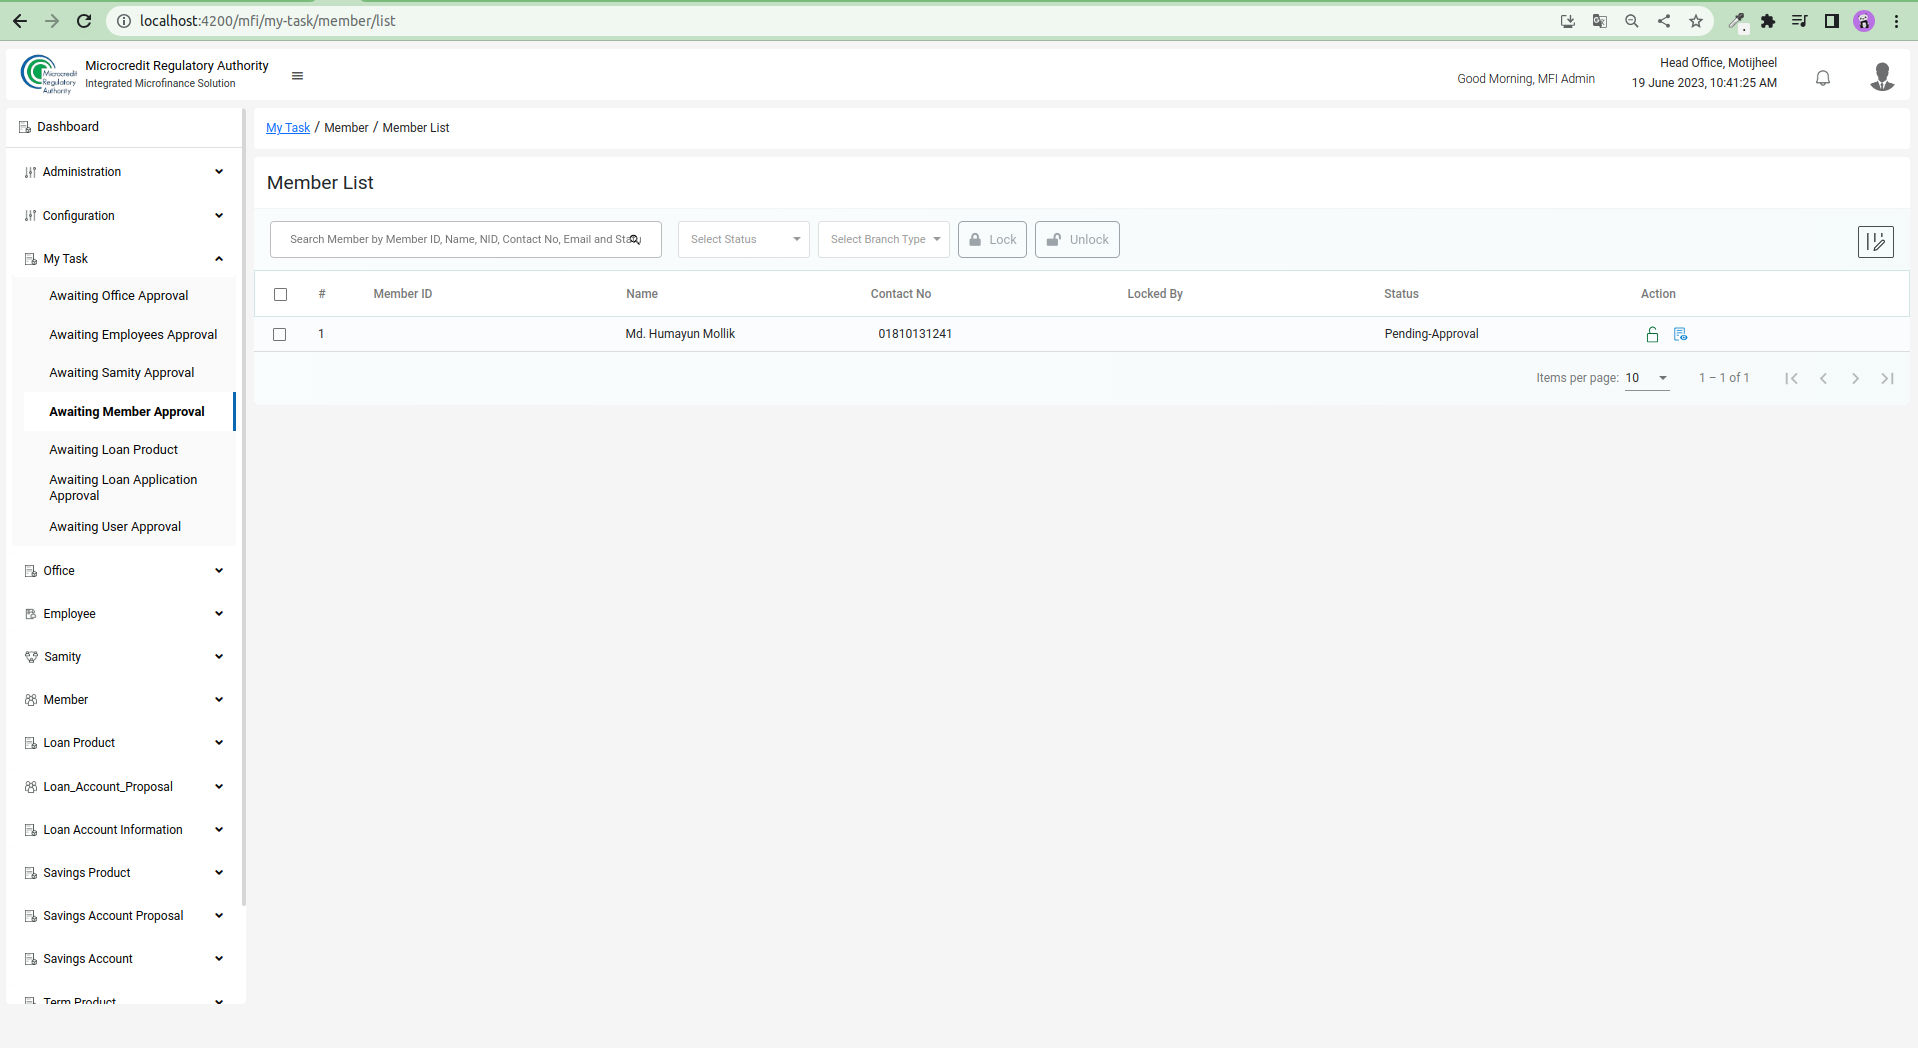Open the Chrome three-dot menu
This screenshot has width=1918, height=1048.
click(1896, 21)
